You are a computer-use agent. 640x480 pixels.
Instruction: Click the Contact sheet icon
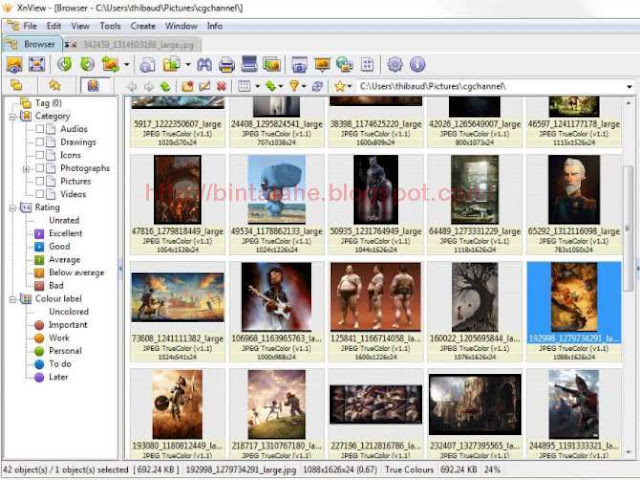coord(367,64)
